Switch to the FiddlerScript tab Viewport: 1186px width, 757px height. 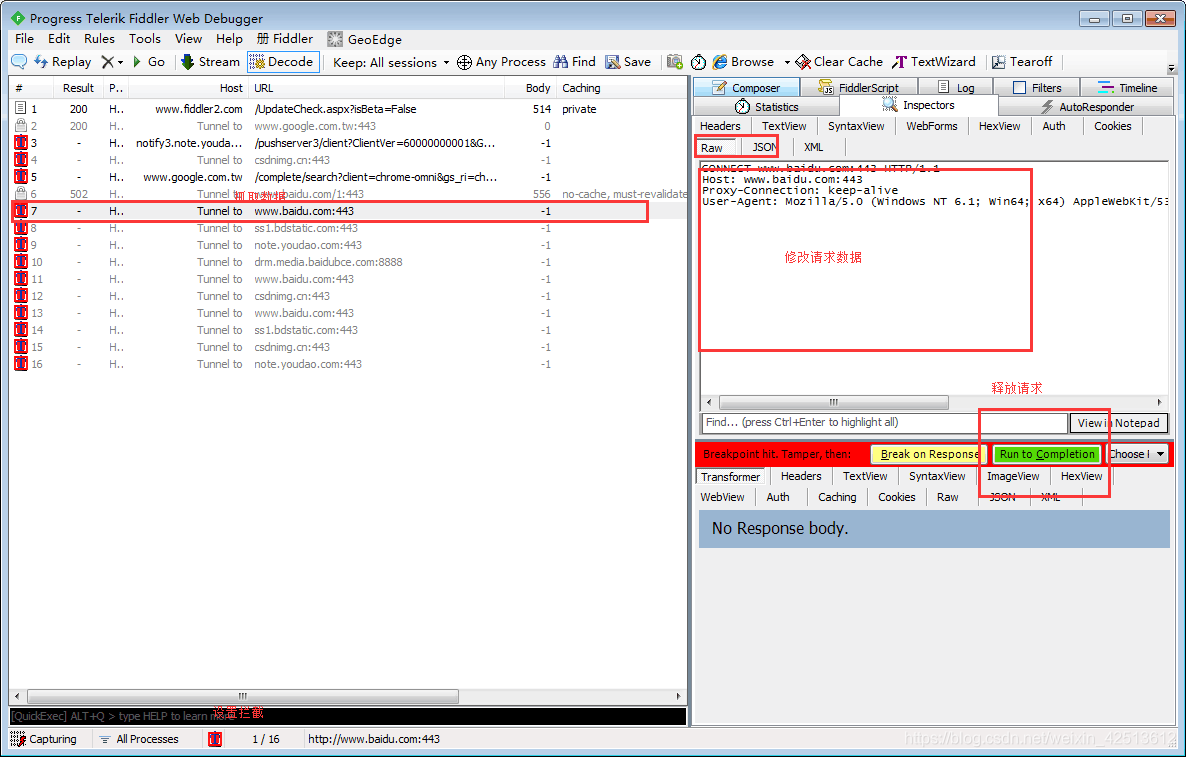(x=859, y=88)
